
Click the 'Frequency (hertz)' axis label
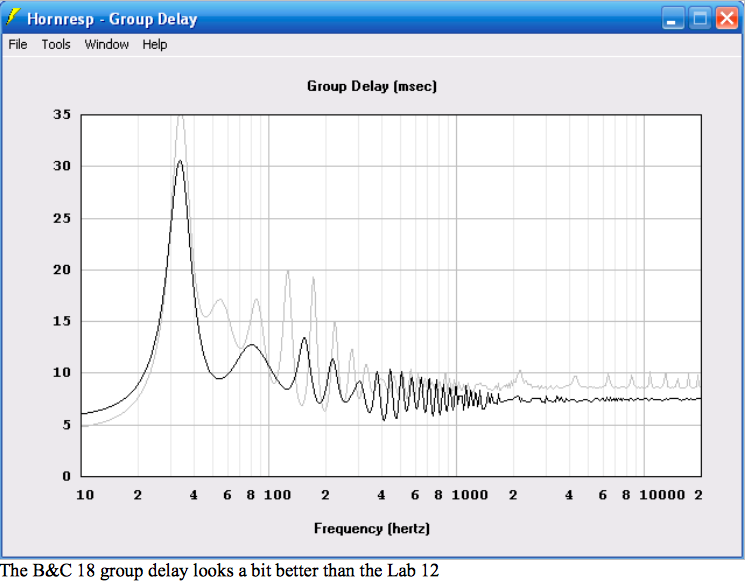pyautogui.click(x=372, y=528)
